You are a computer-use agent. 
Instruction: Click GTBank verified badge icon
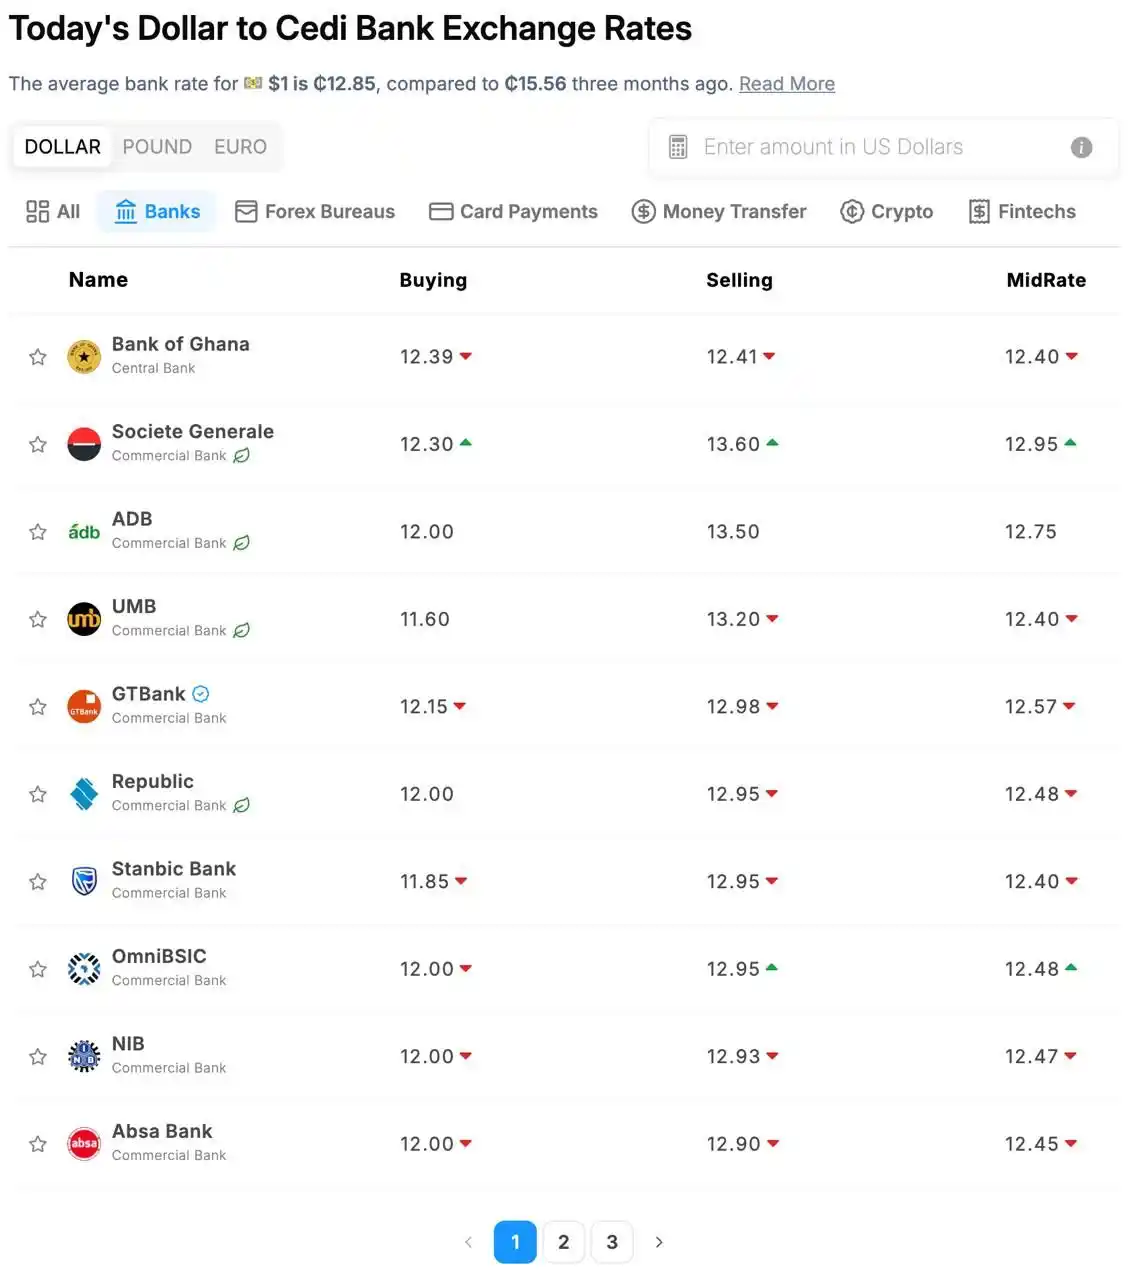click(201, 693)
